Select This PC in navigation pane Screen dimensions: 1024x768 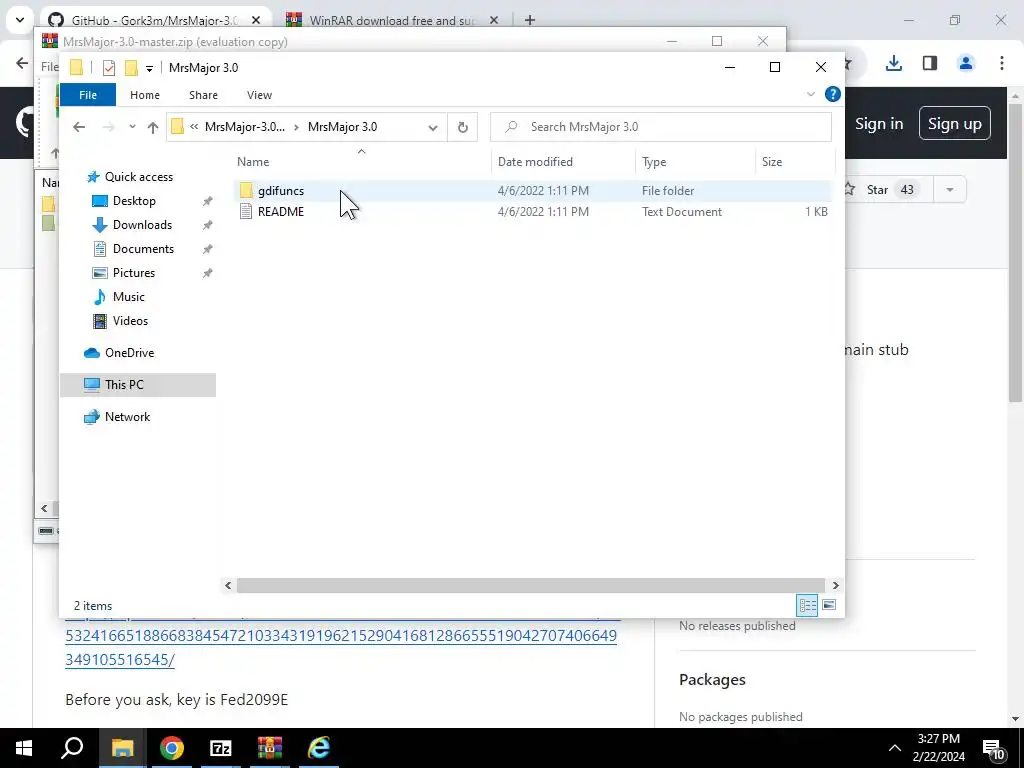(124, 385)
